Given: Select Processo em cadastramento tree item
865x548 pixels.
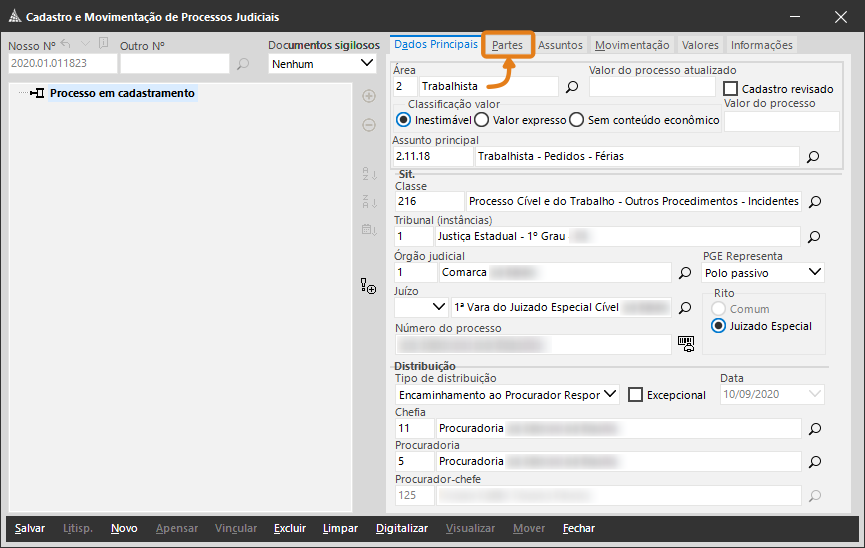Looking at the screenshot, I should coord(122,93).
